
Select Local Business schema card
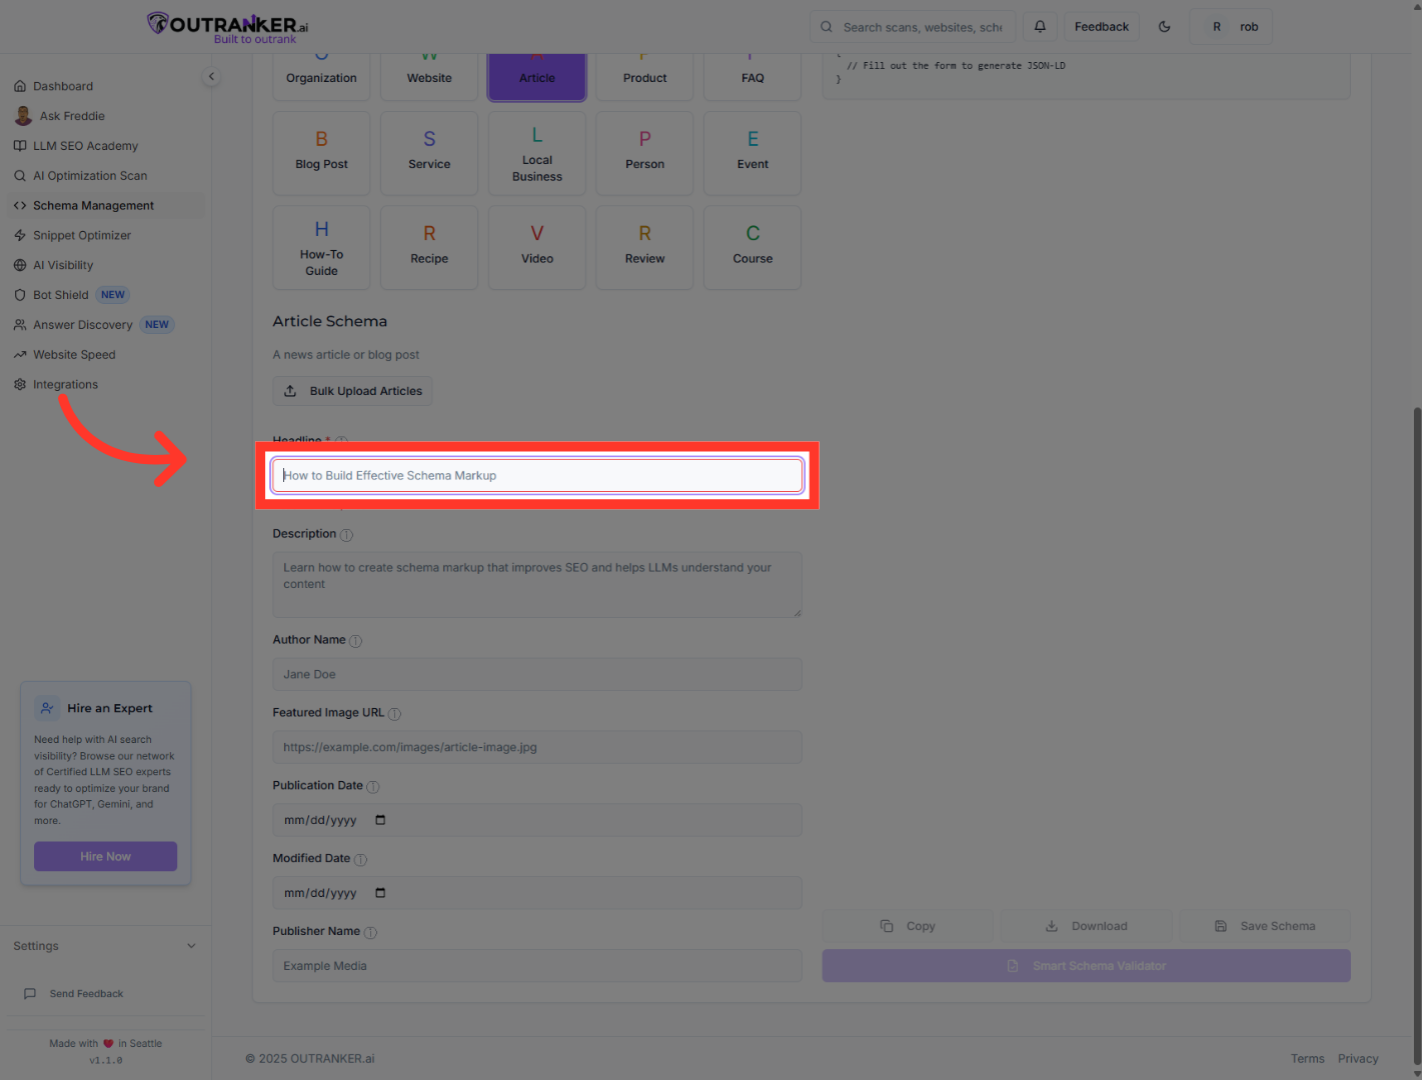coord(537,153)
